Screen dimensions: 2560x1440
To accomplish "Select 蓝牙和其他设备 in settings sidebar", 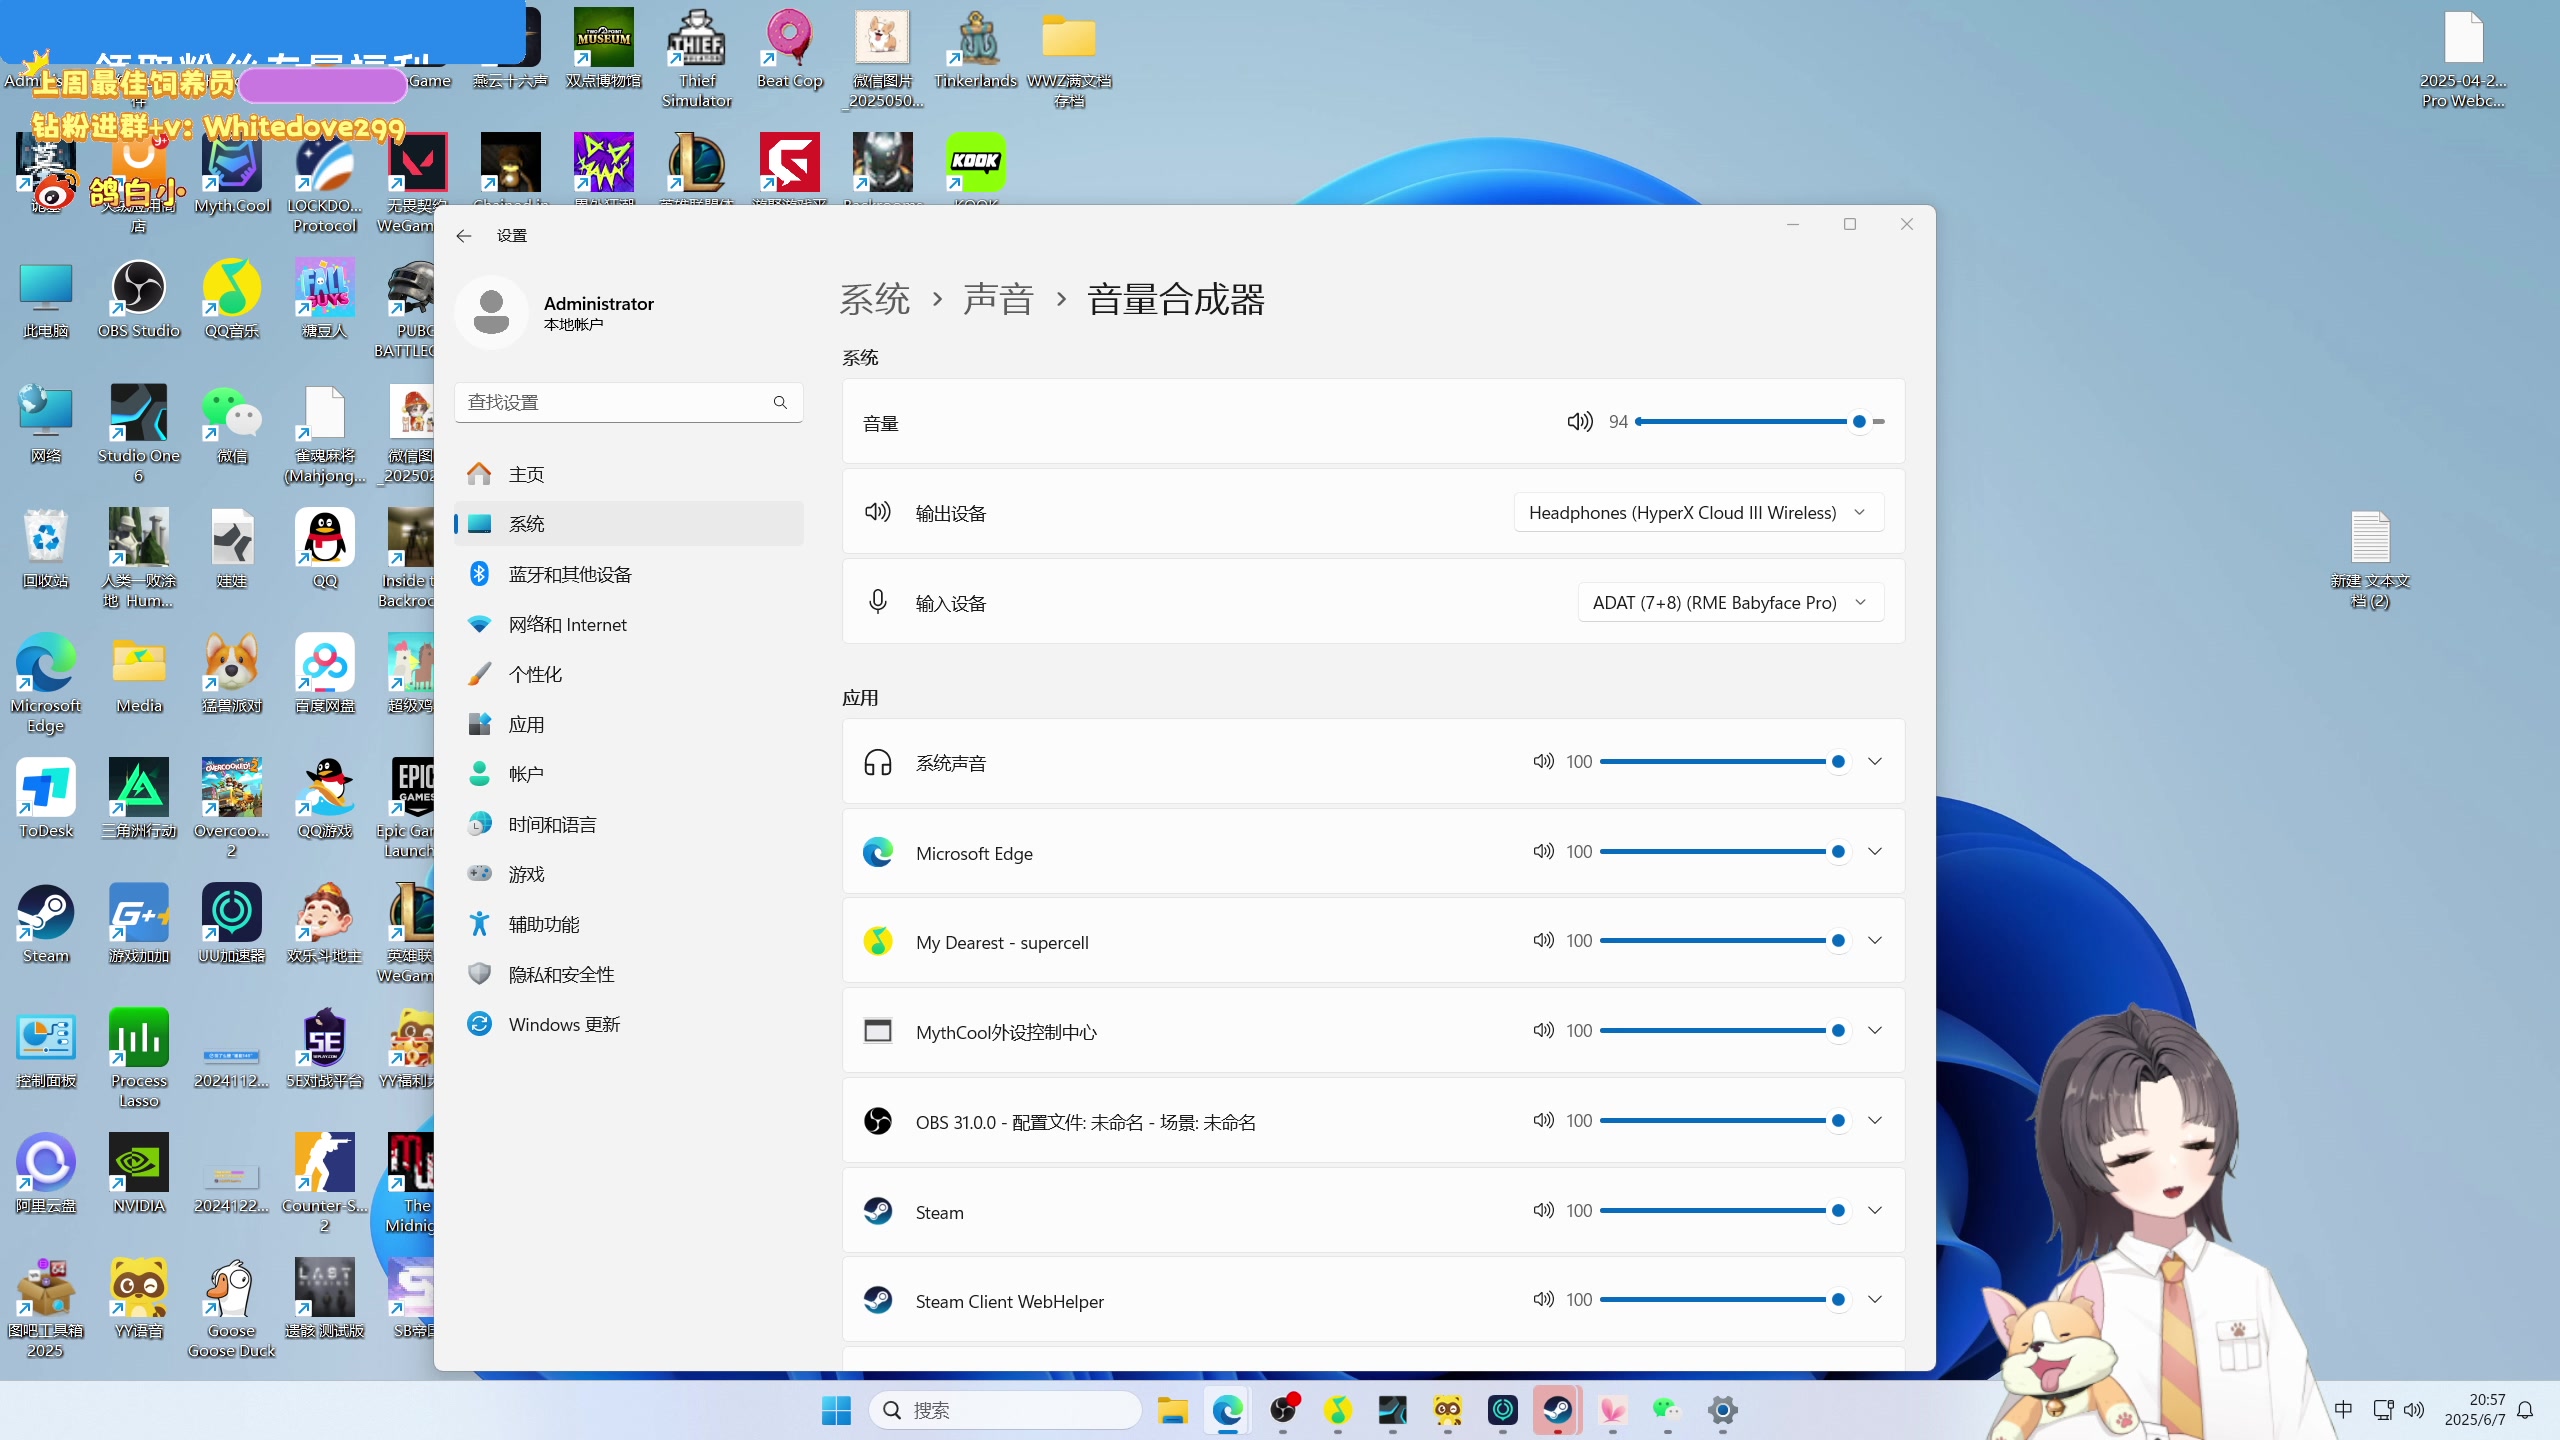I will [628, 574].
